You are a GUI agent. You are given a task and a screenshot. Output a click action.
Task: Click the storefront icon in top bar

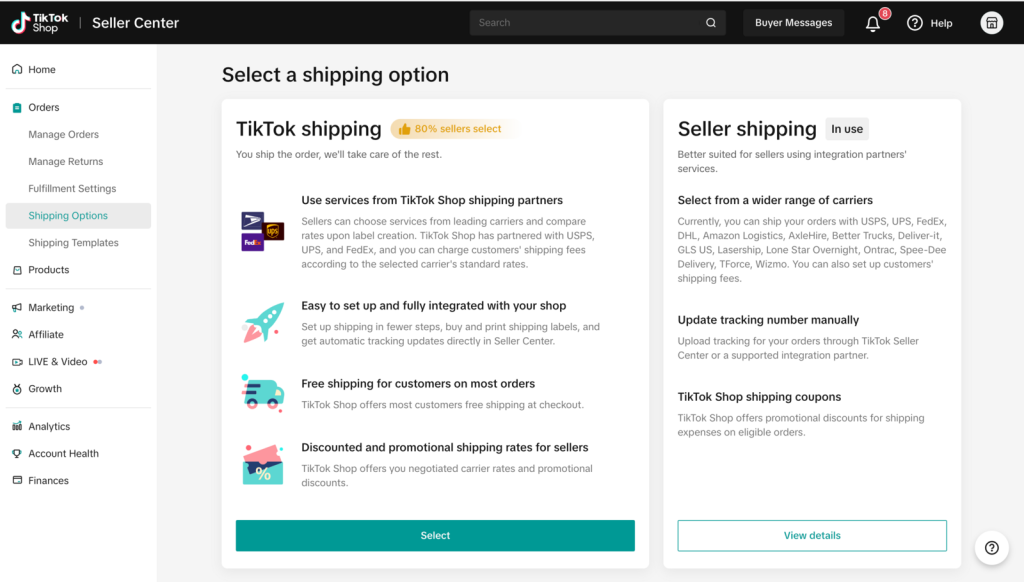(x=991, y=22)
